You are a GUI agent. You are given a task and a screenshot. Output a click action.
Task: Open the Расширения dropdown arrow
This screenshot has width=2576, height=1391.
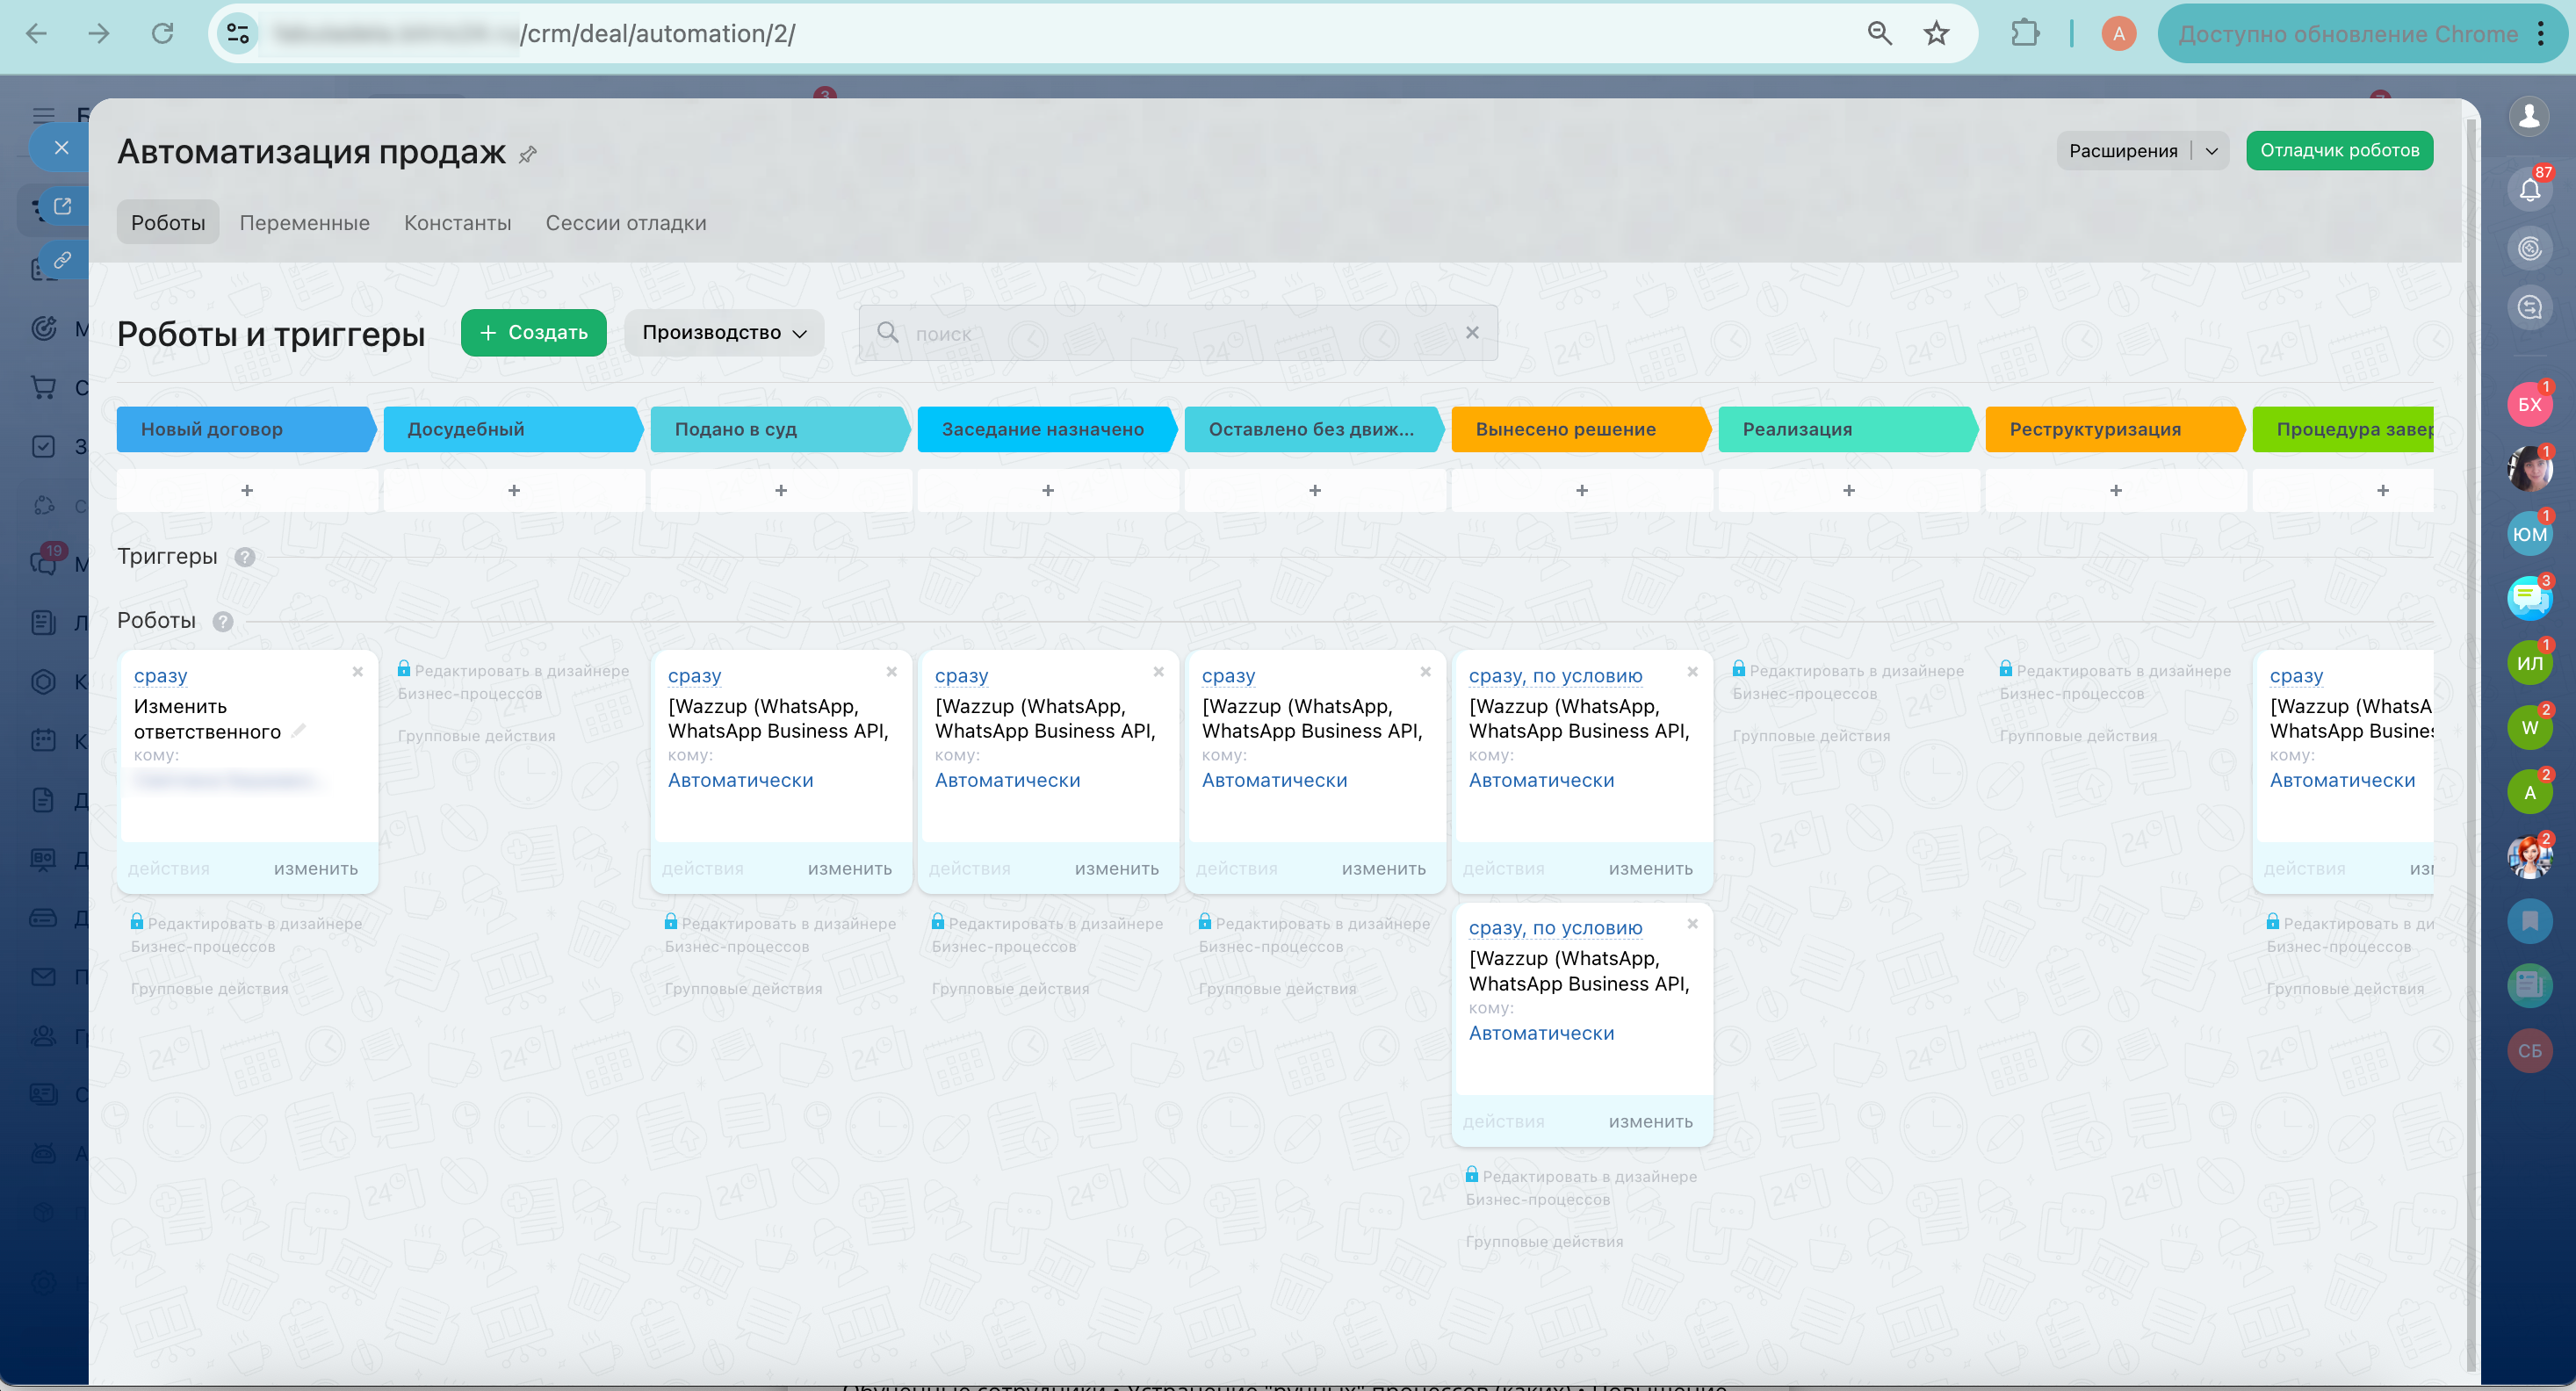[2211, 151]
